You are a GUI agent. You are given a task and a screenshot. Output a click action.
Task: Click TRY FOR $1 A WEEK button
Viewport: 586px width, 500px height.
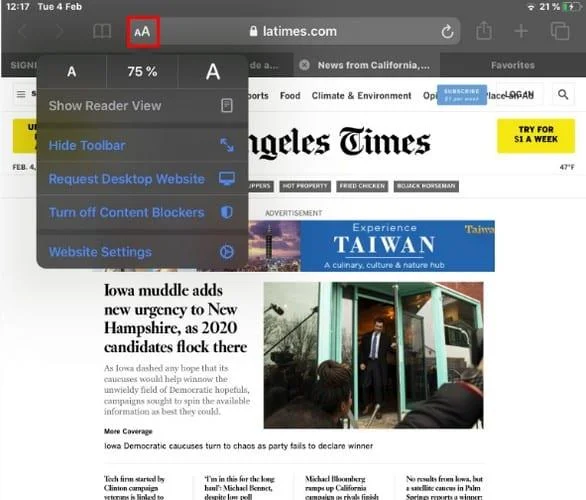click(x=536, y=135)
